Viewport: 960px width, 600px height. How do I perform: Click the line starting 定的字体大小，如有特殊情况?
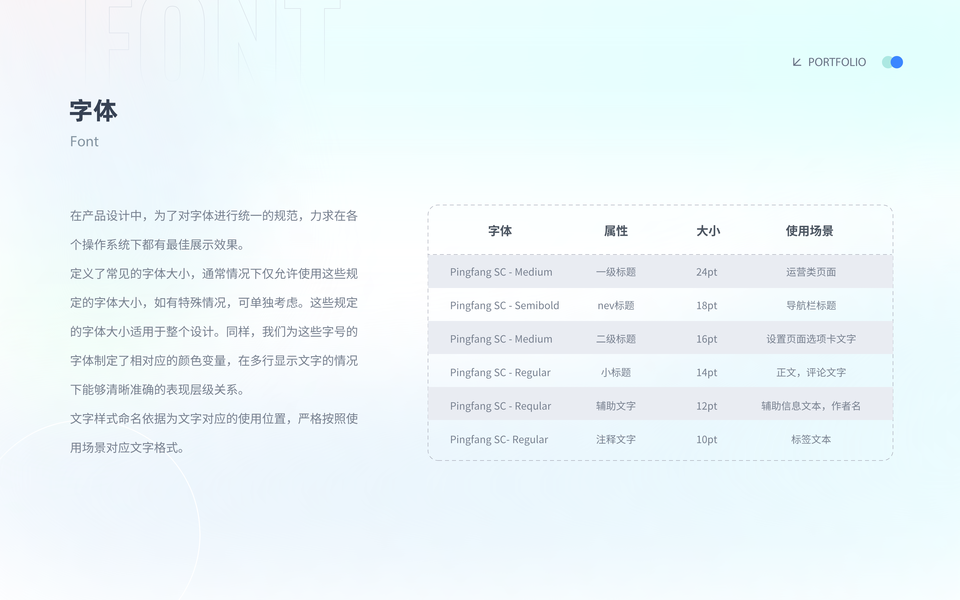tap(214, 302)
